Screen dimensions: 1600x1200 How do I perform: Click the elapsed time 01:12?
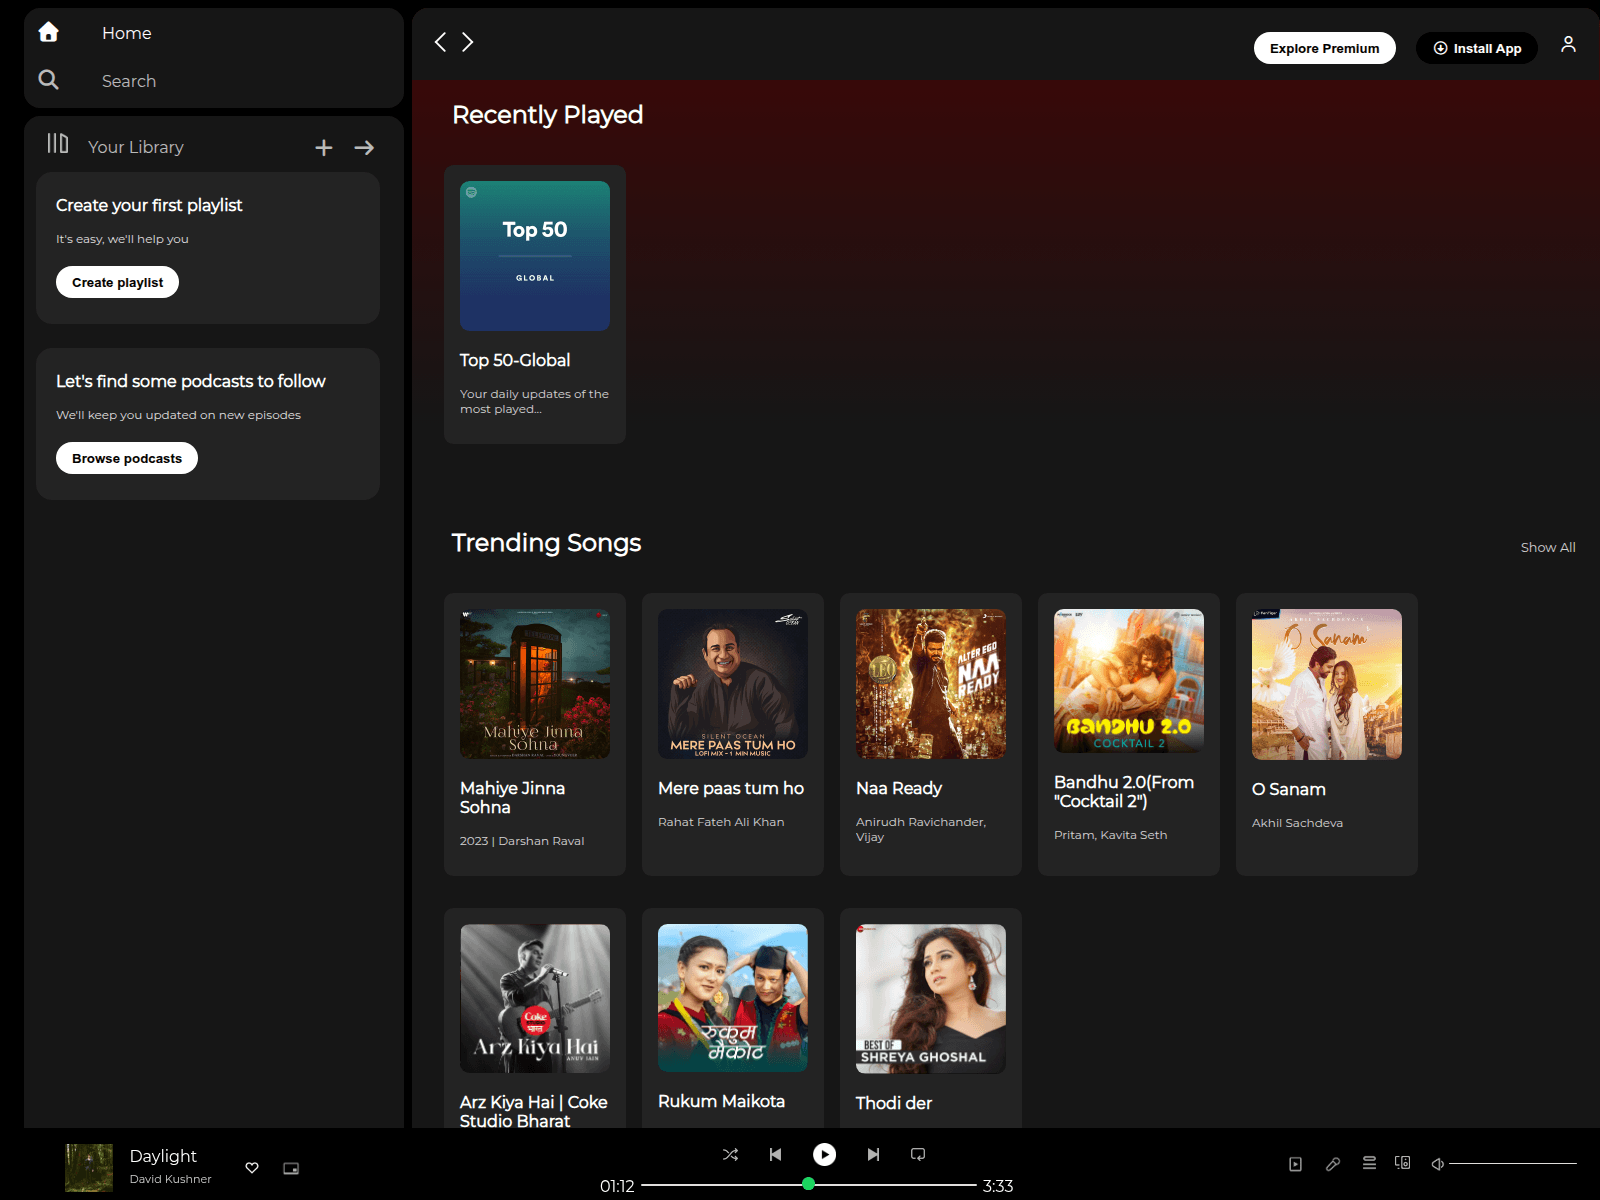coord(617,1186)
